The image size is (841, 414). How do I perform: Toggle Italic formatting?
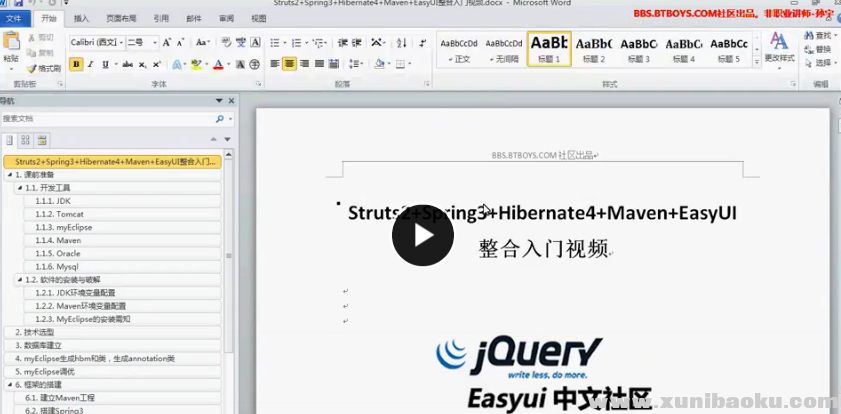point(92,64)
